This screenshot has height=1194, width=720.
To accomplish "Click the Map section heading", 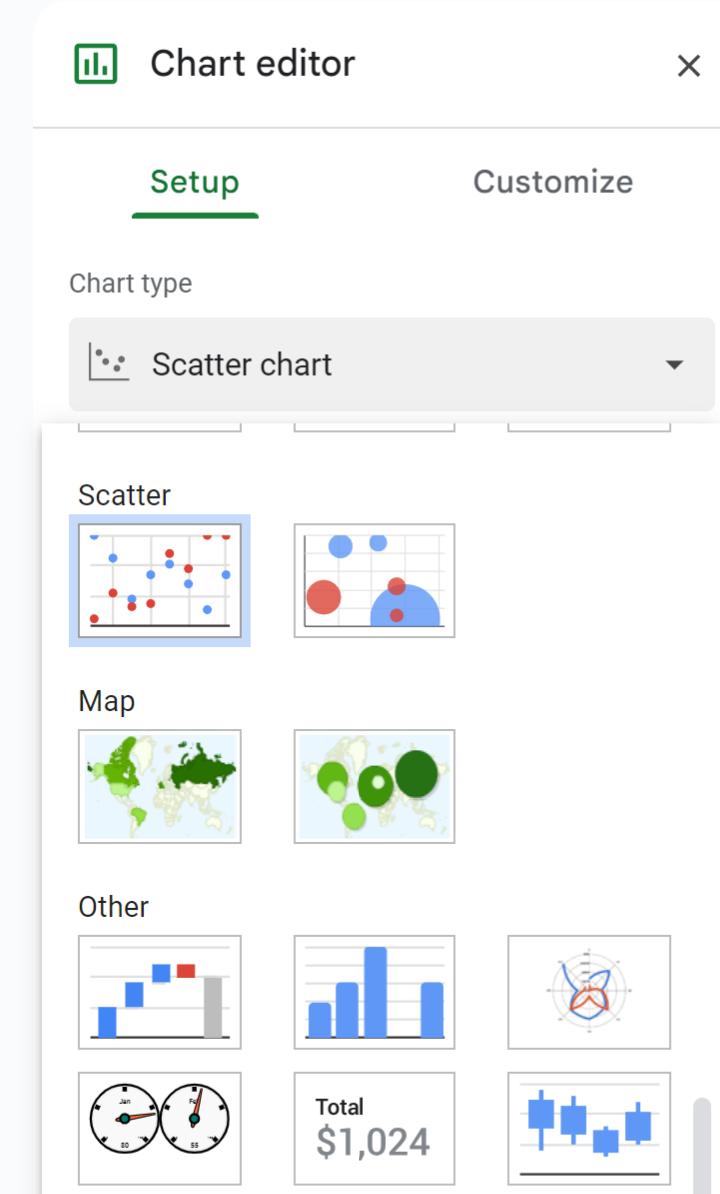I will (106, 701).
